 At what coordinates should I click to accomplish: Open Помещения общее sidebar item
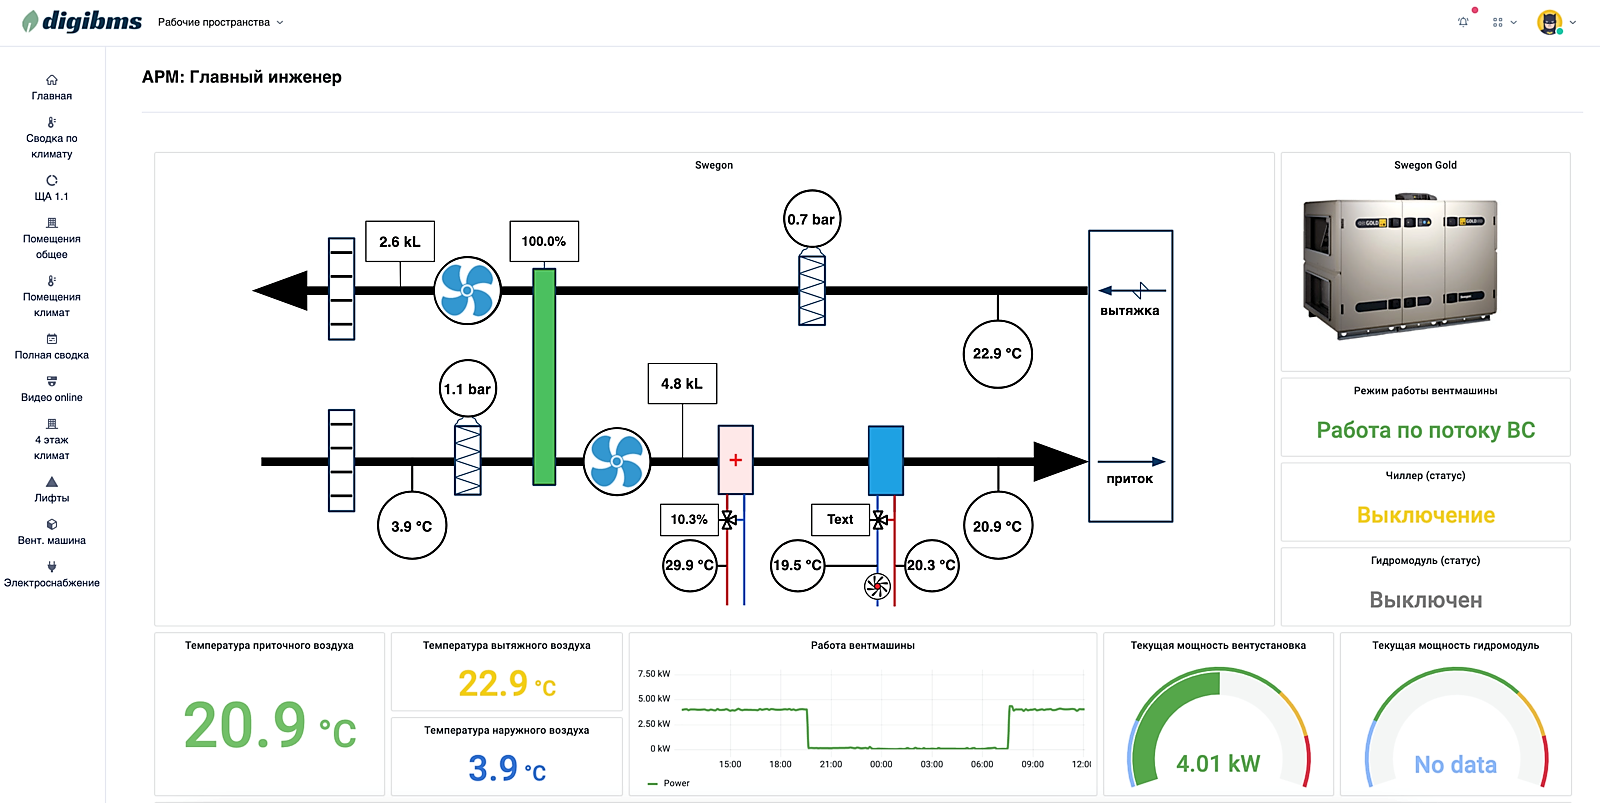coord(52,238)
